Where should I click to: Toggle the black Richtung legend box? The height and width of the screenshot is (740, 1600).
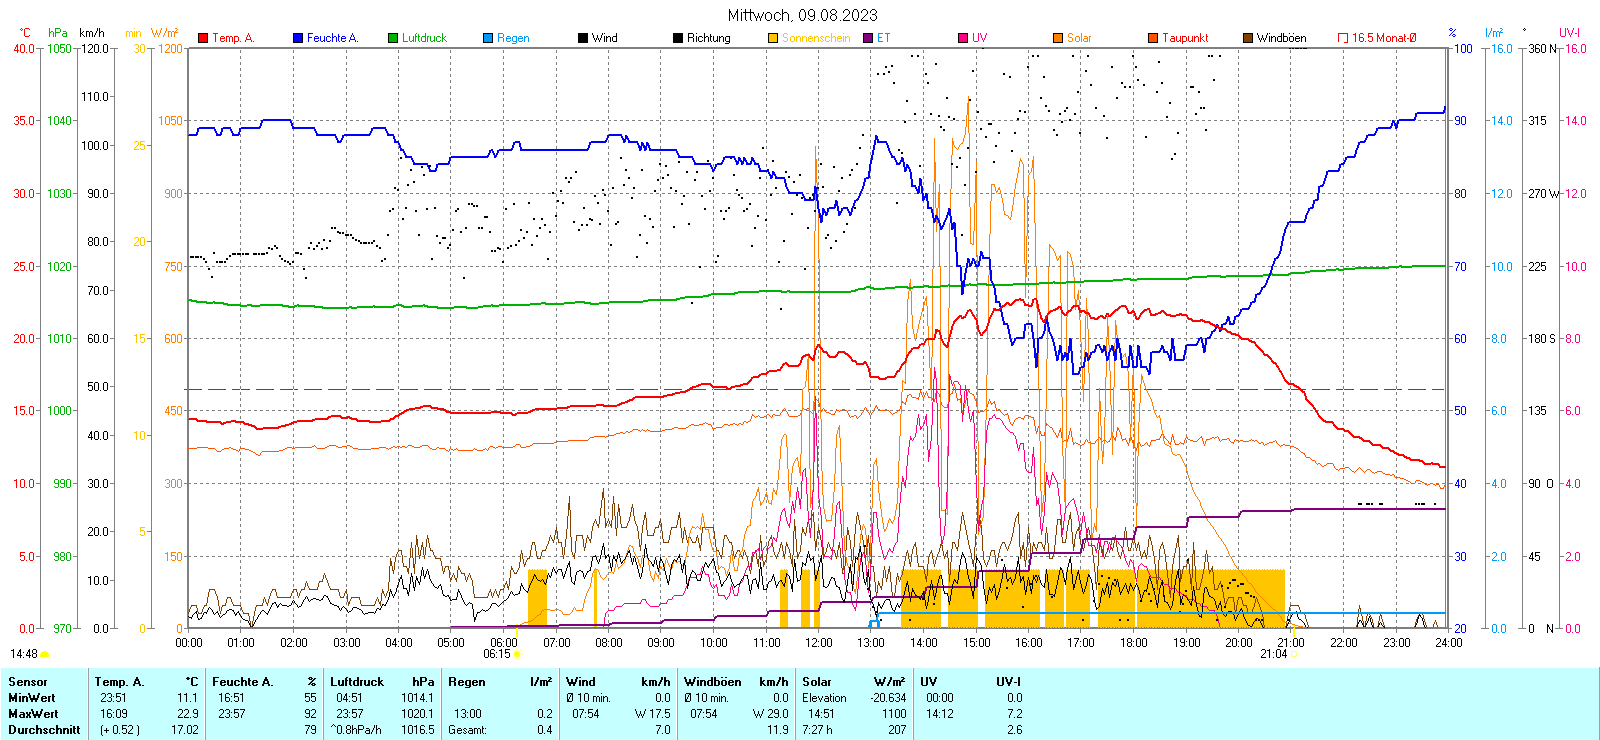678,38
